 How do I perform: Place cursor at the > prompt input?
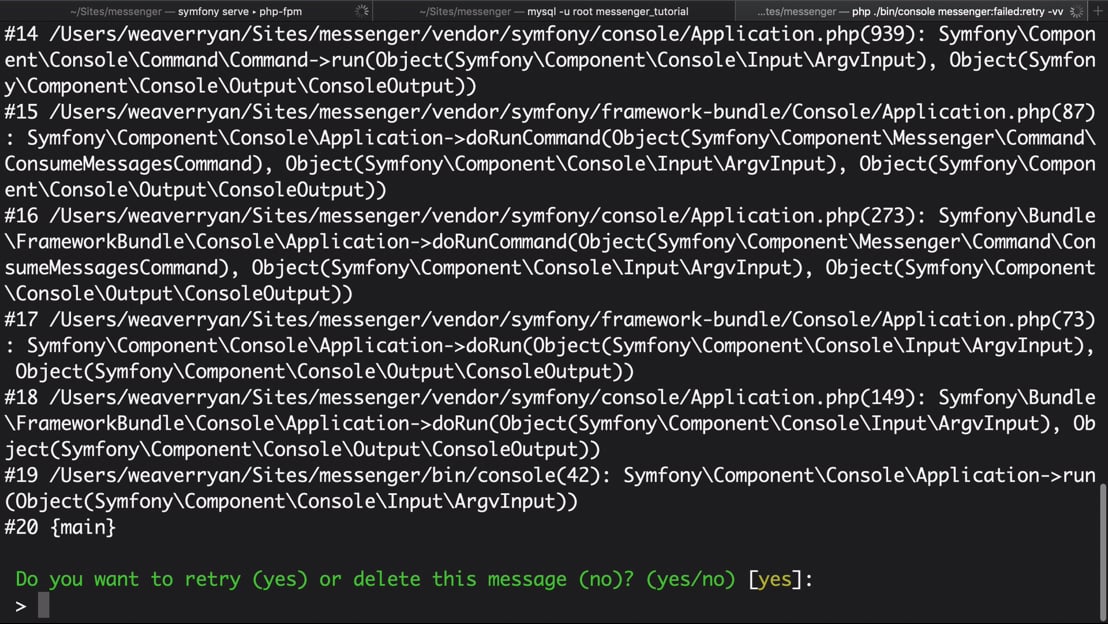[x=44, y=606]
